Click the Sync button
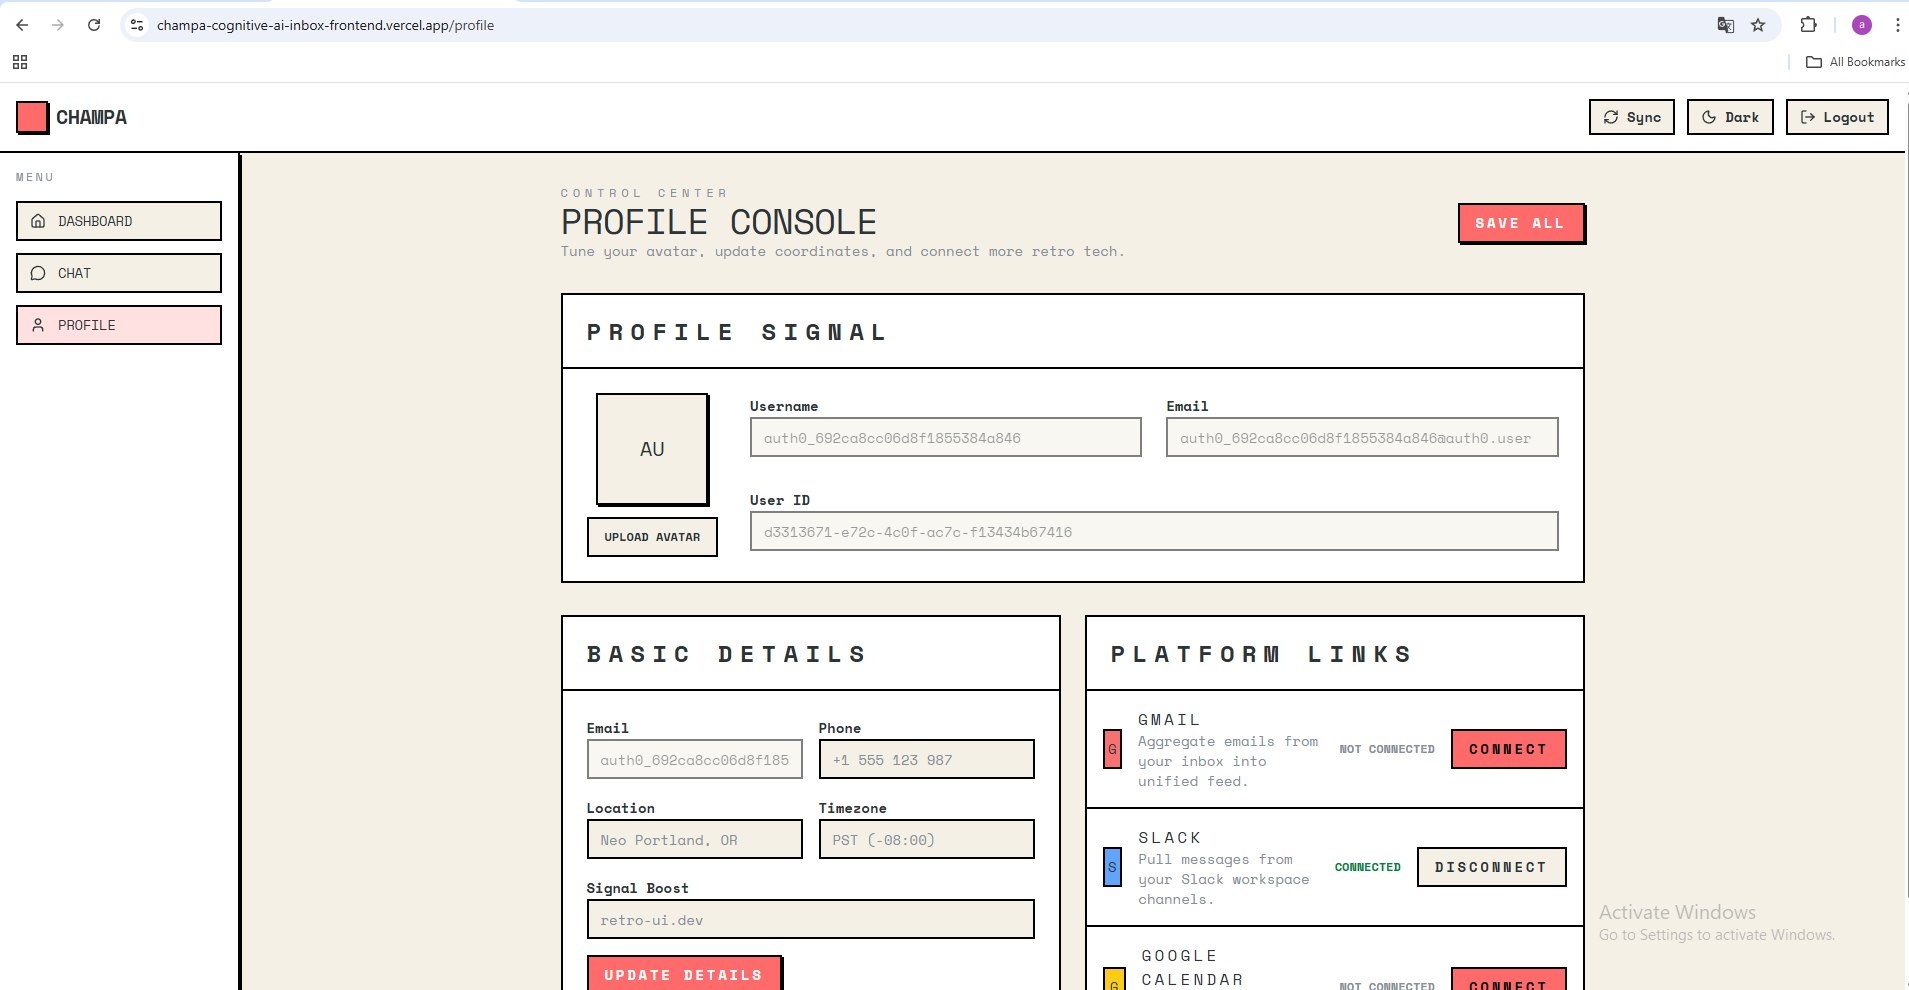This screenshot has width=1909, height=990. [1632, 117]
